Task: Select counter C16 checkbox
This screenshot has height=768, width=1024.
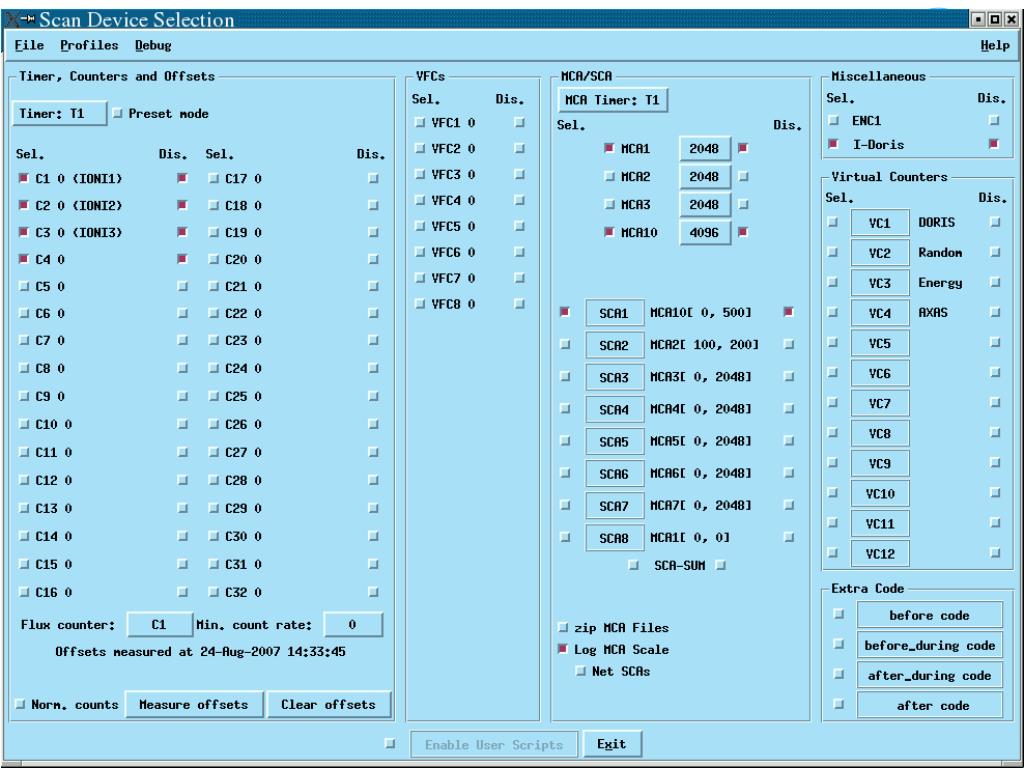Action: (24, 592)
